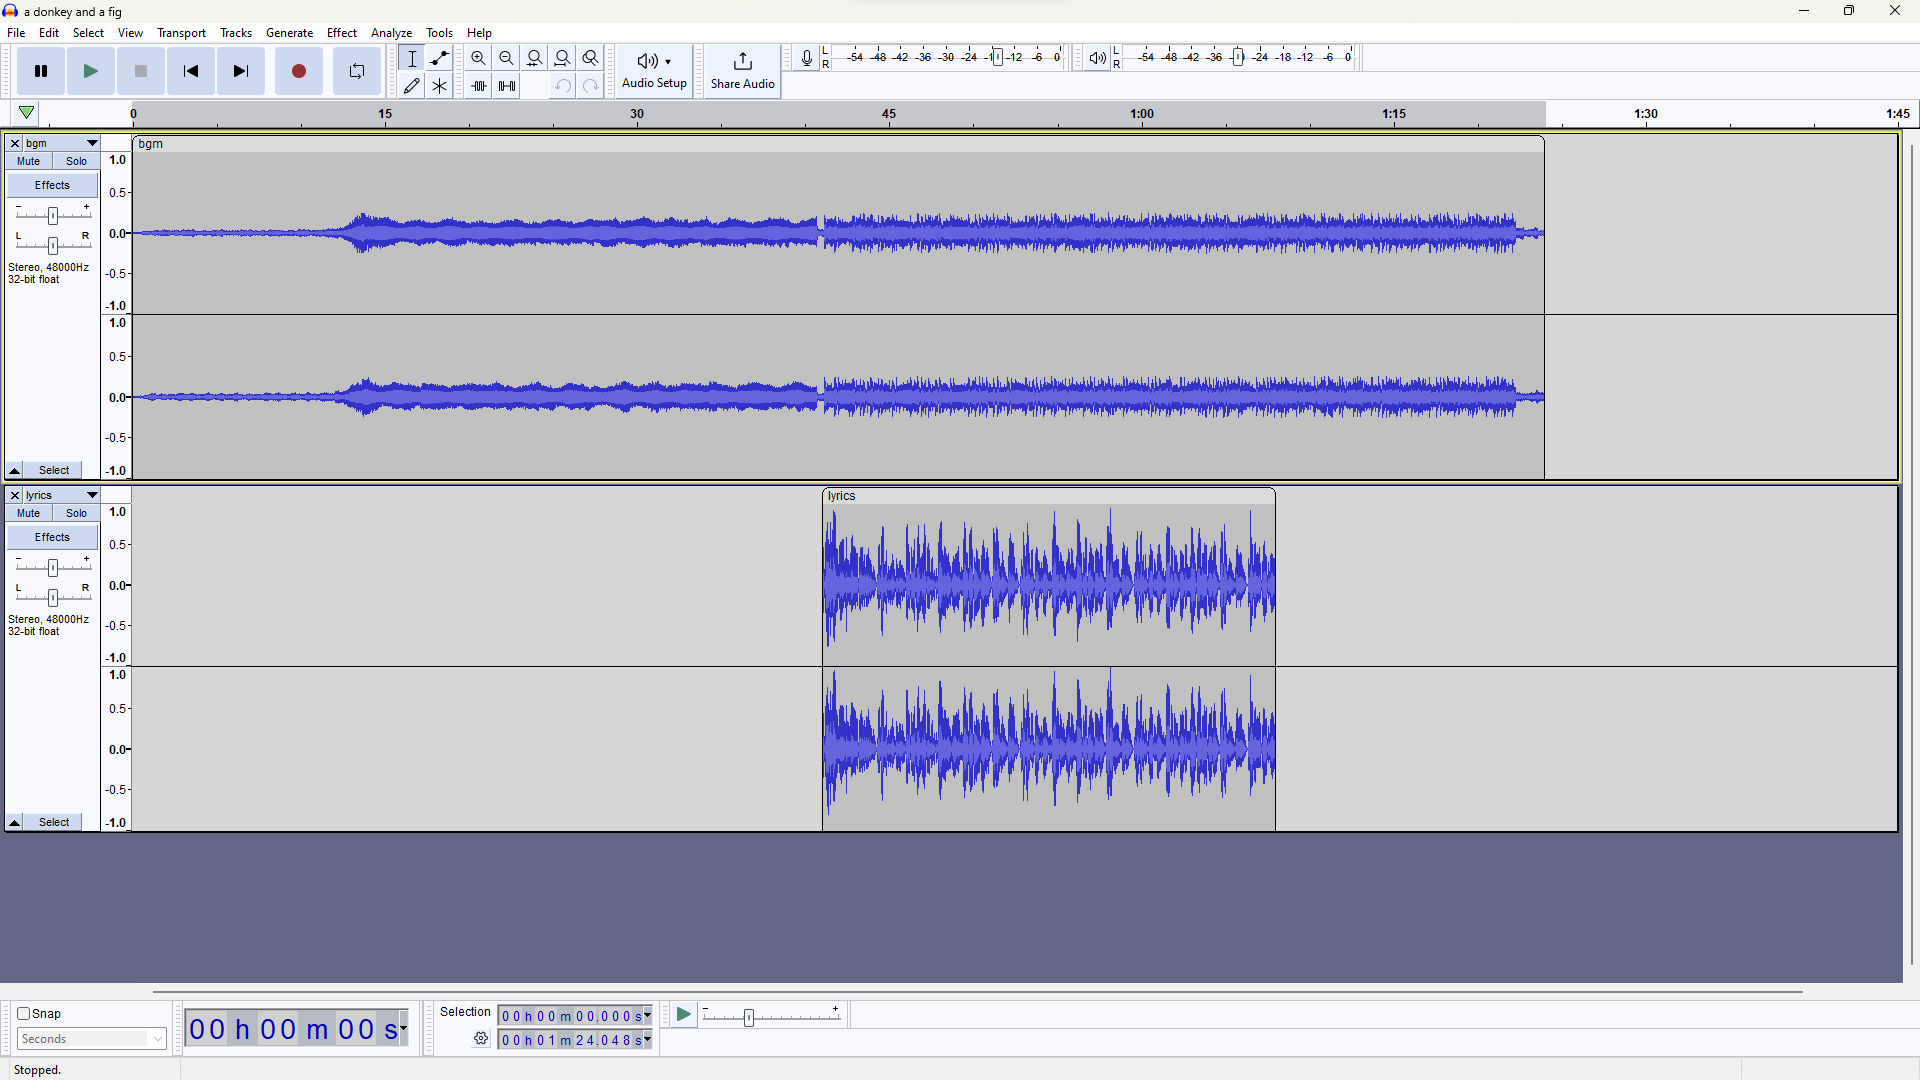The width and height of the screenshot is (1920, 1080).
Task: Open Share Audio
Action: 742,70
